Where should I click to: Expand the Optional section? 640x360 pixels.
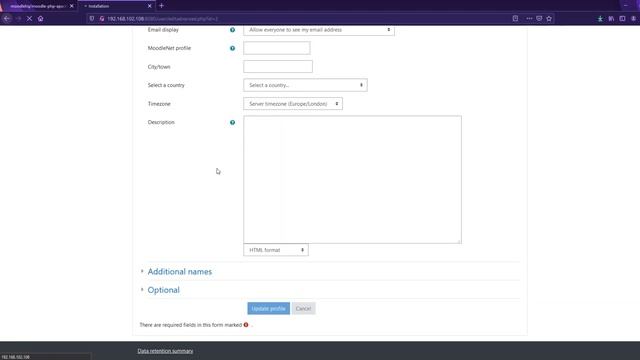click(x=163, y=290)
